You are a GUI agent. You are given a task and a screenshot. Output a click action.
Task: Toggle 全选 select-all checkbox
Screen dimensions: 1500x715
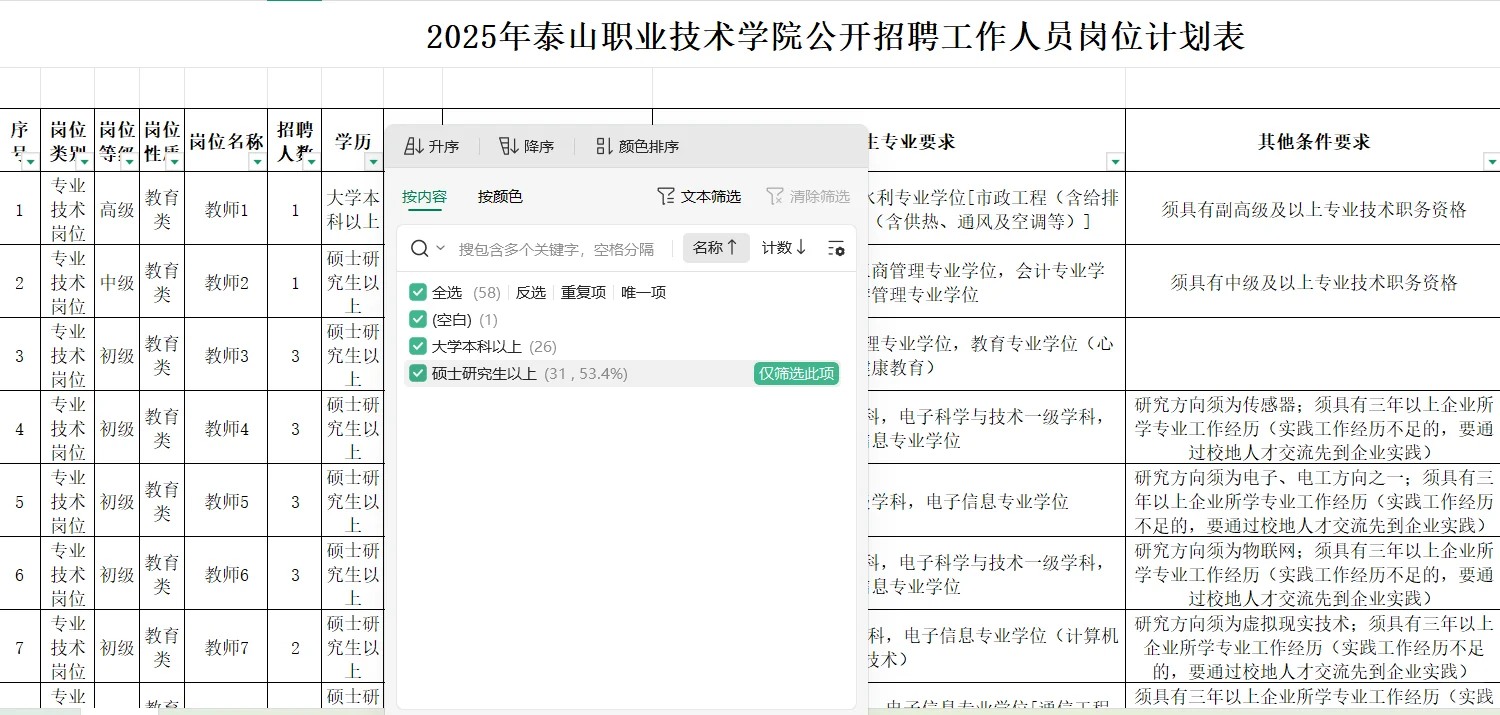click(418, 292)
